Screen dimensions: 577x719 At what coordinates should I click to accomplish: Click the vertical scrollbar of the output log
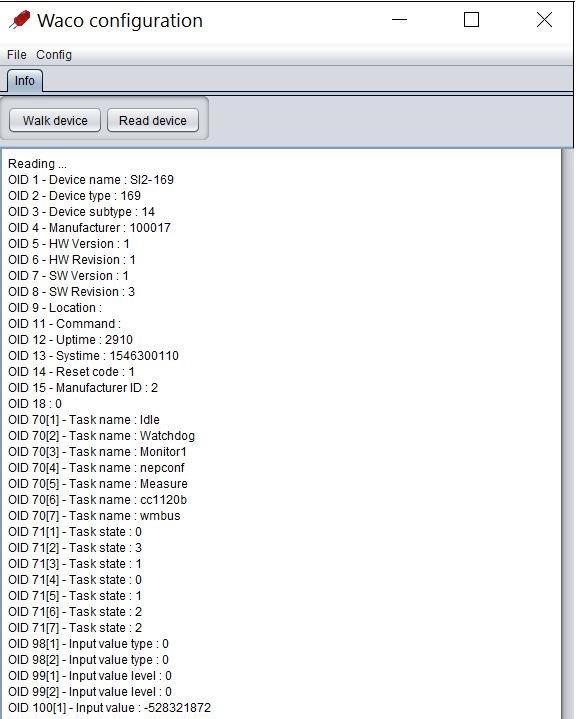tap(568, 433)
